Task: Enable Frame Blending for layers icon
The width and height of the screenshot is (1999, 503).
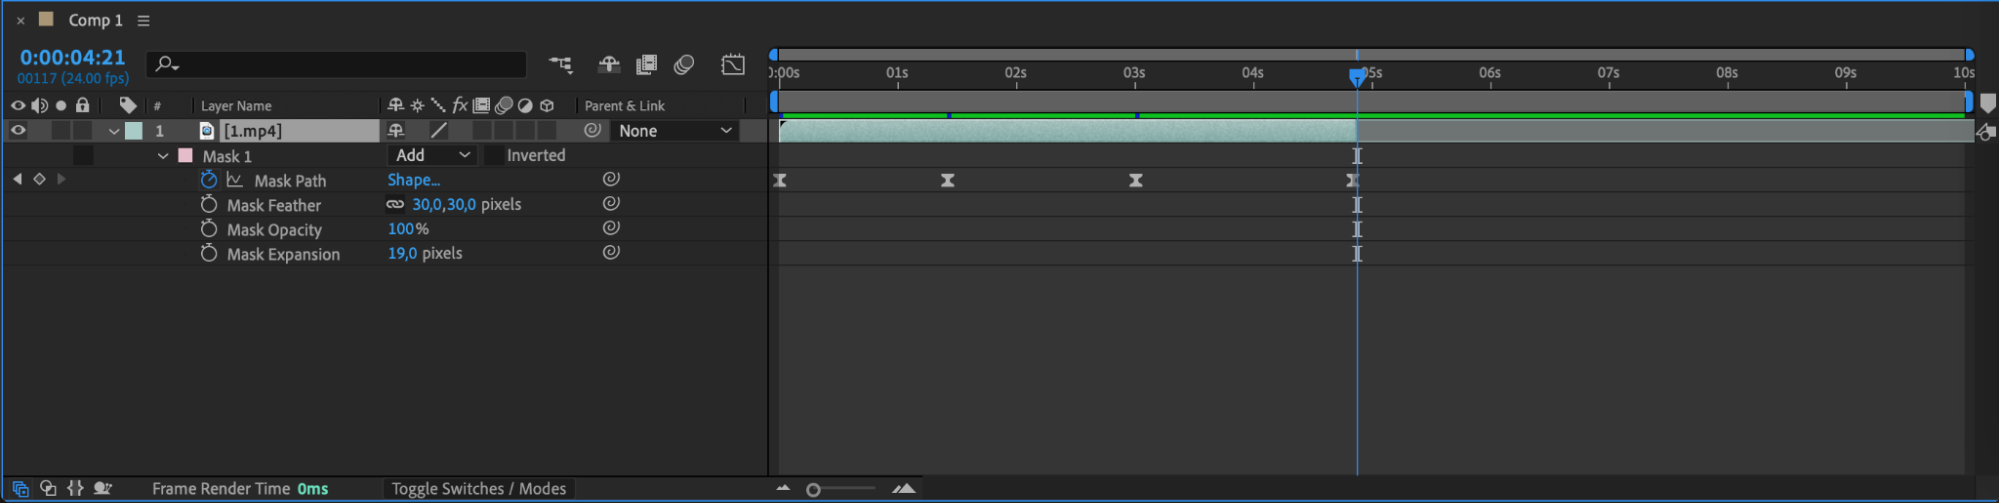Action: coord(647,65)
